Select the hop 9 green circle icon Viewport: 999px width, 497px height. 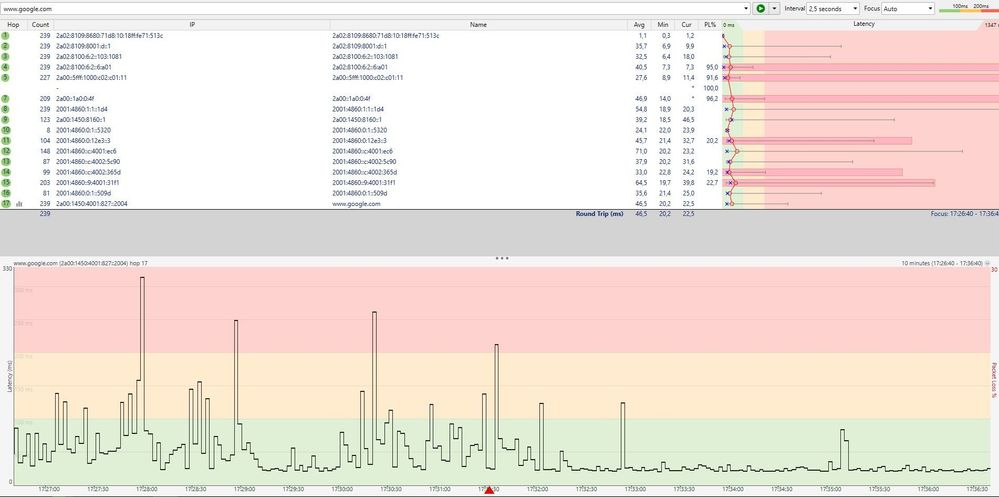[x=6, y=120]
